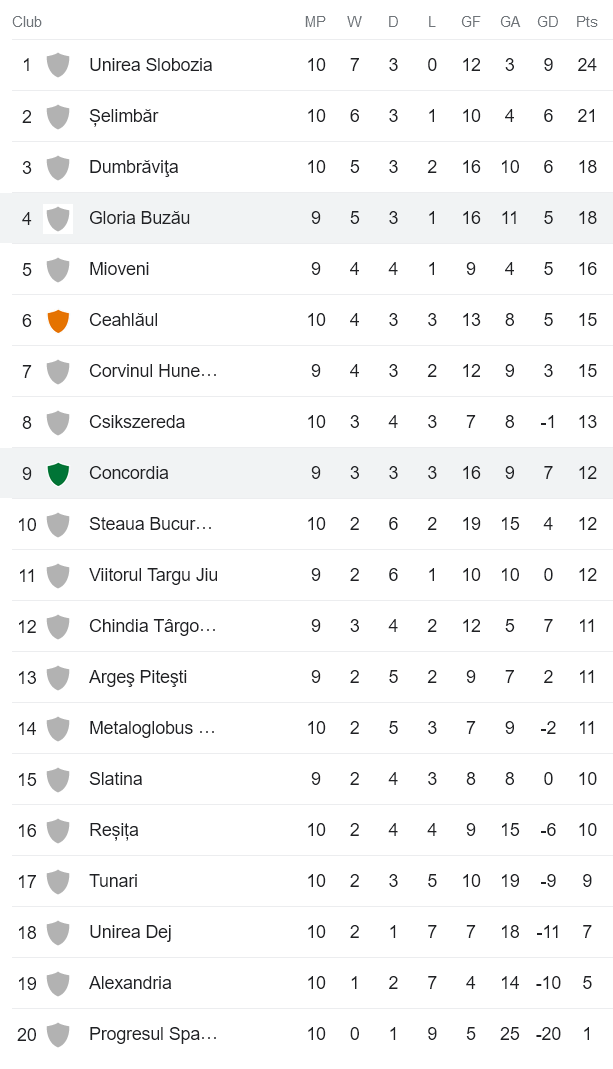Open the Steaua București team link
613x1069 pixels.
(x=150, y=524)
